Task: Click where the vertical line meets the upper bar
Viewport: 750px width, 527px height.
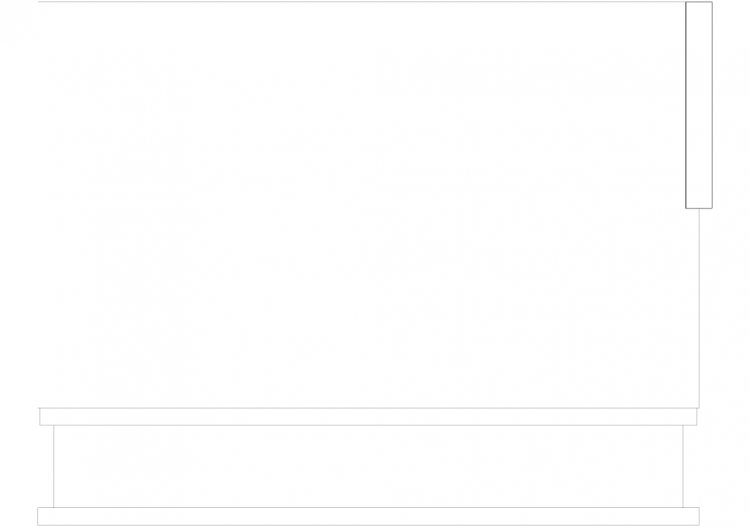Action: click(x=699, y=408)
